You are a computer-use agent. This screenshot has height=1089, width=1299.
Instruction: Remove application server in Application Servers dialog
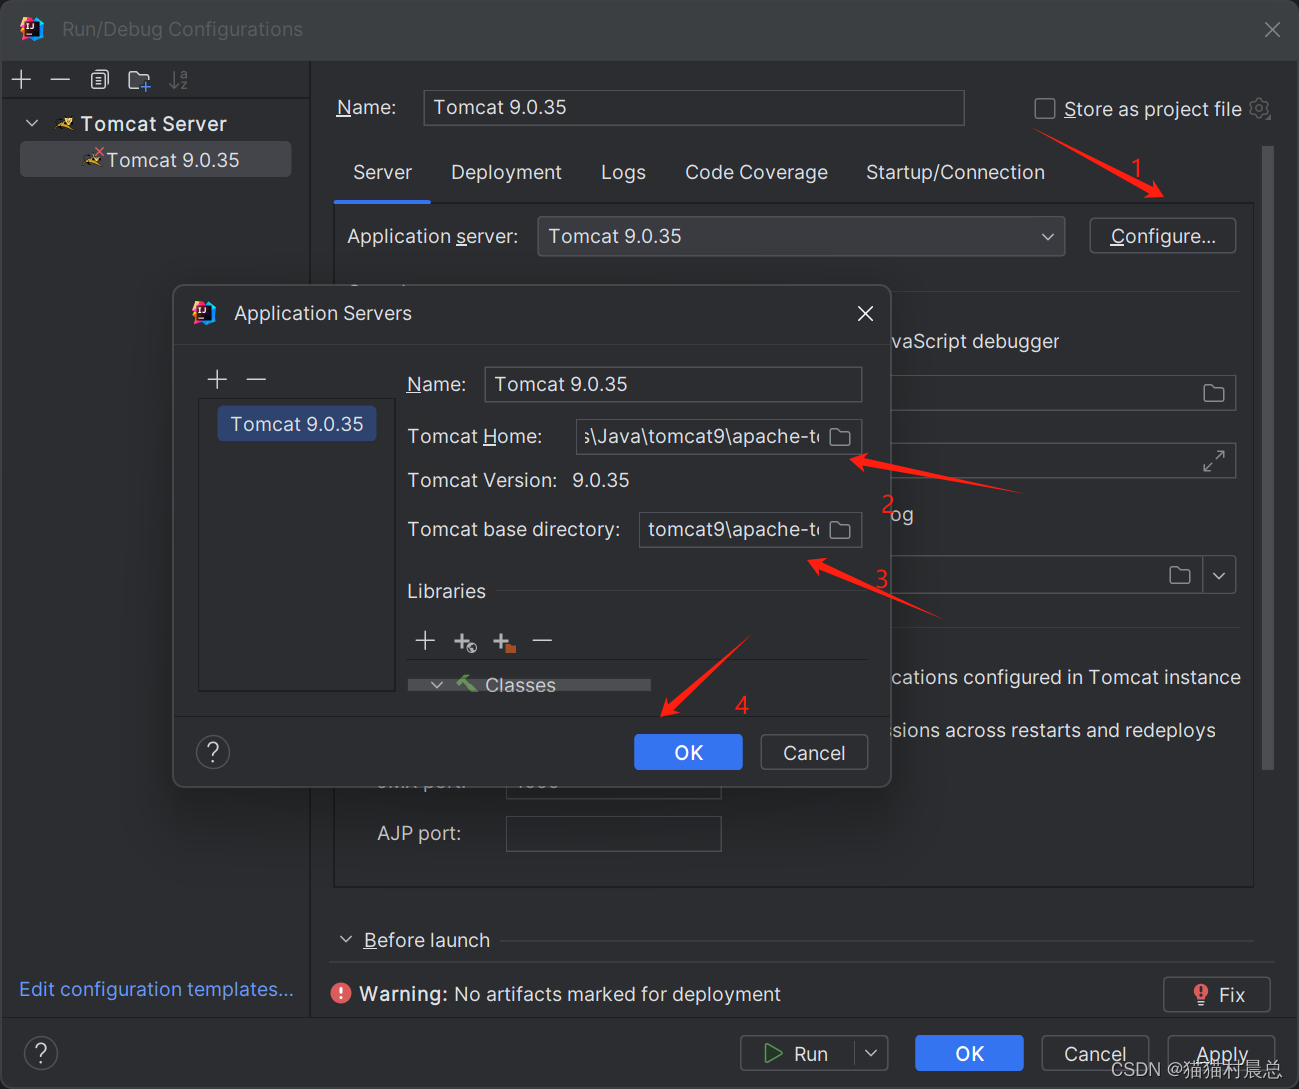[256, 379]
